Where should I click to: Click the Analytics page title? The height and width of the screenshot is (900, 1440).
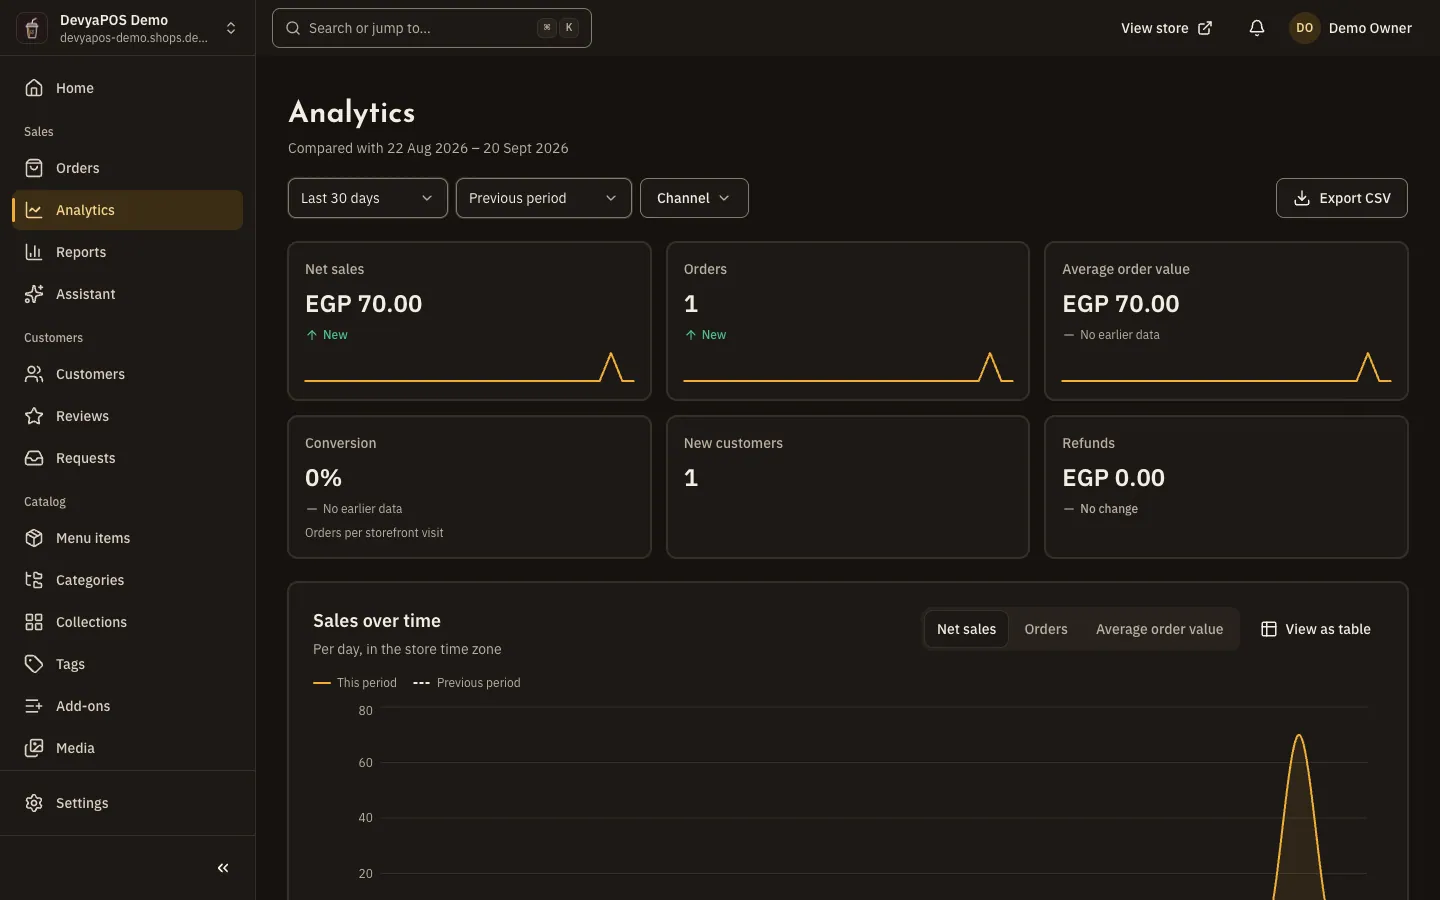coord(352,113)
